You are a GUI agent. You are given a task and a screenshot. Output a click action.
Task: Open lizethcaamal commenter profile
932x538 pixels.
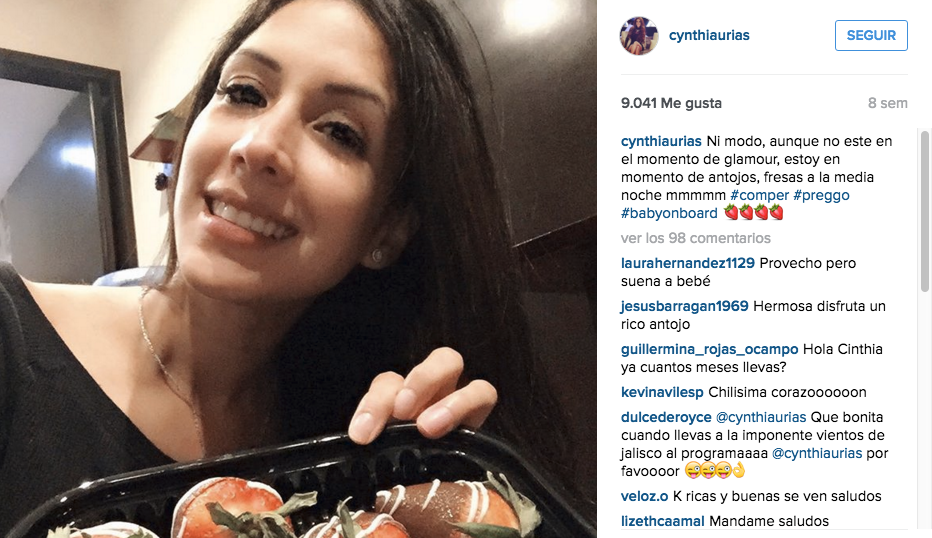pyautogui.click(x=662, y=521)
